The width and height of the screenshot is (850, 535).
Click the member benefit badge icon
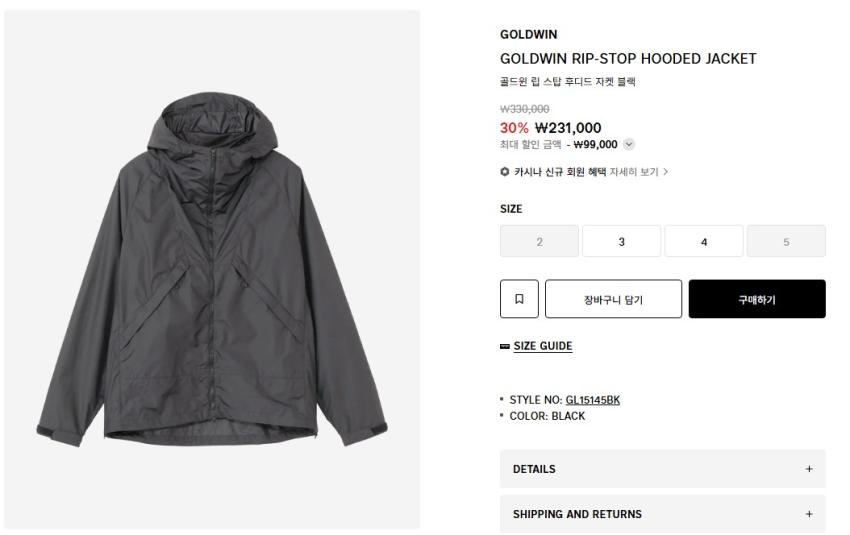tap(505, 171)
